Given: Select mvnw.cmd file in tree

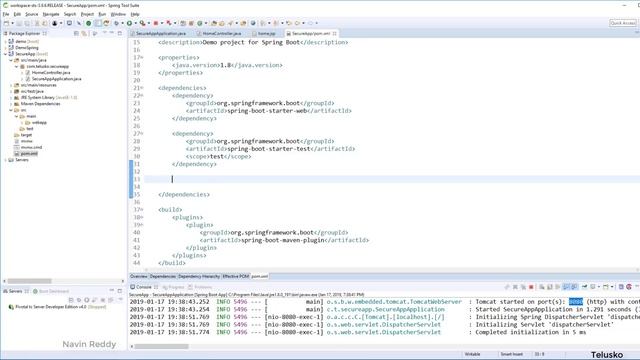Looking at the screenshot, I should pyautogui.click(x=31, y=147).
